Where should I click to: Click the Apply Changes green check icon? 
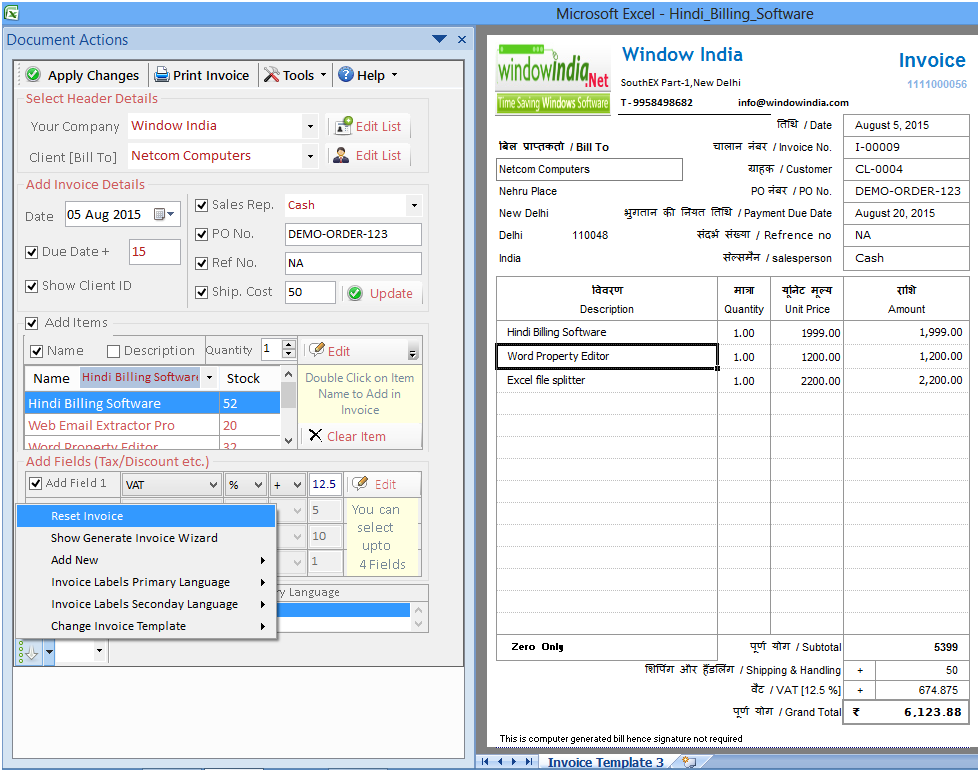click(33, 75)
